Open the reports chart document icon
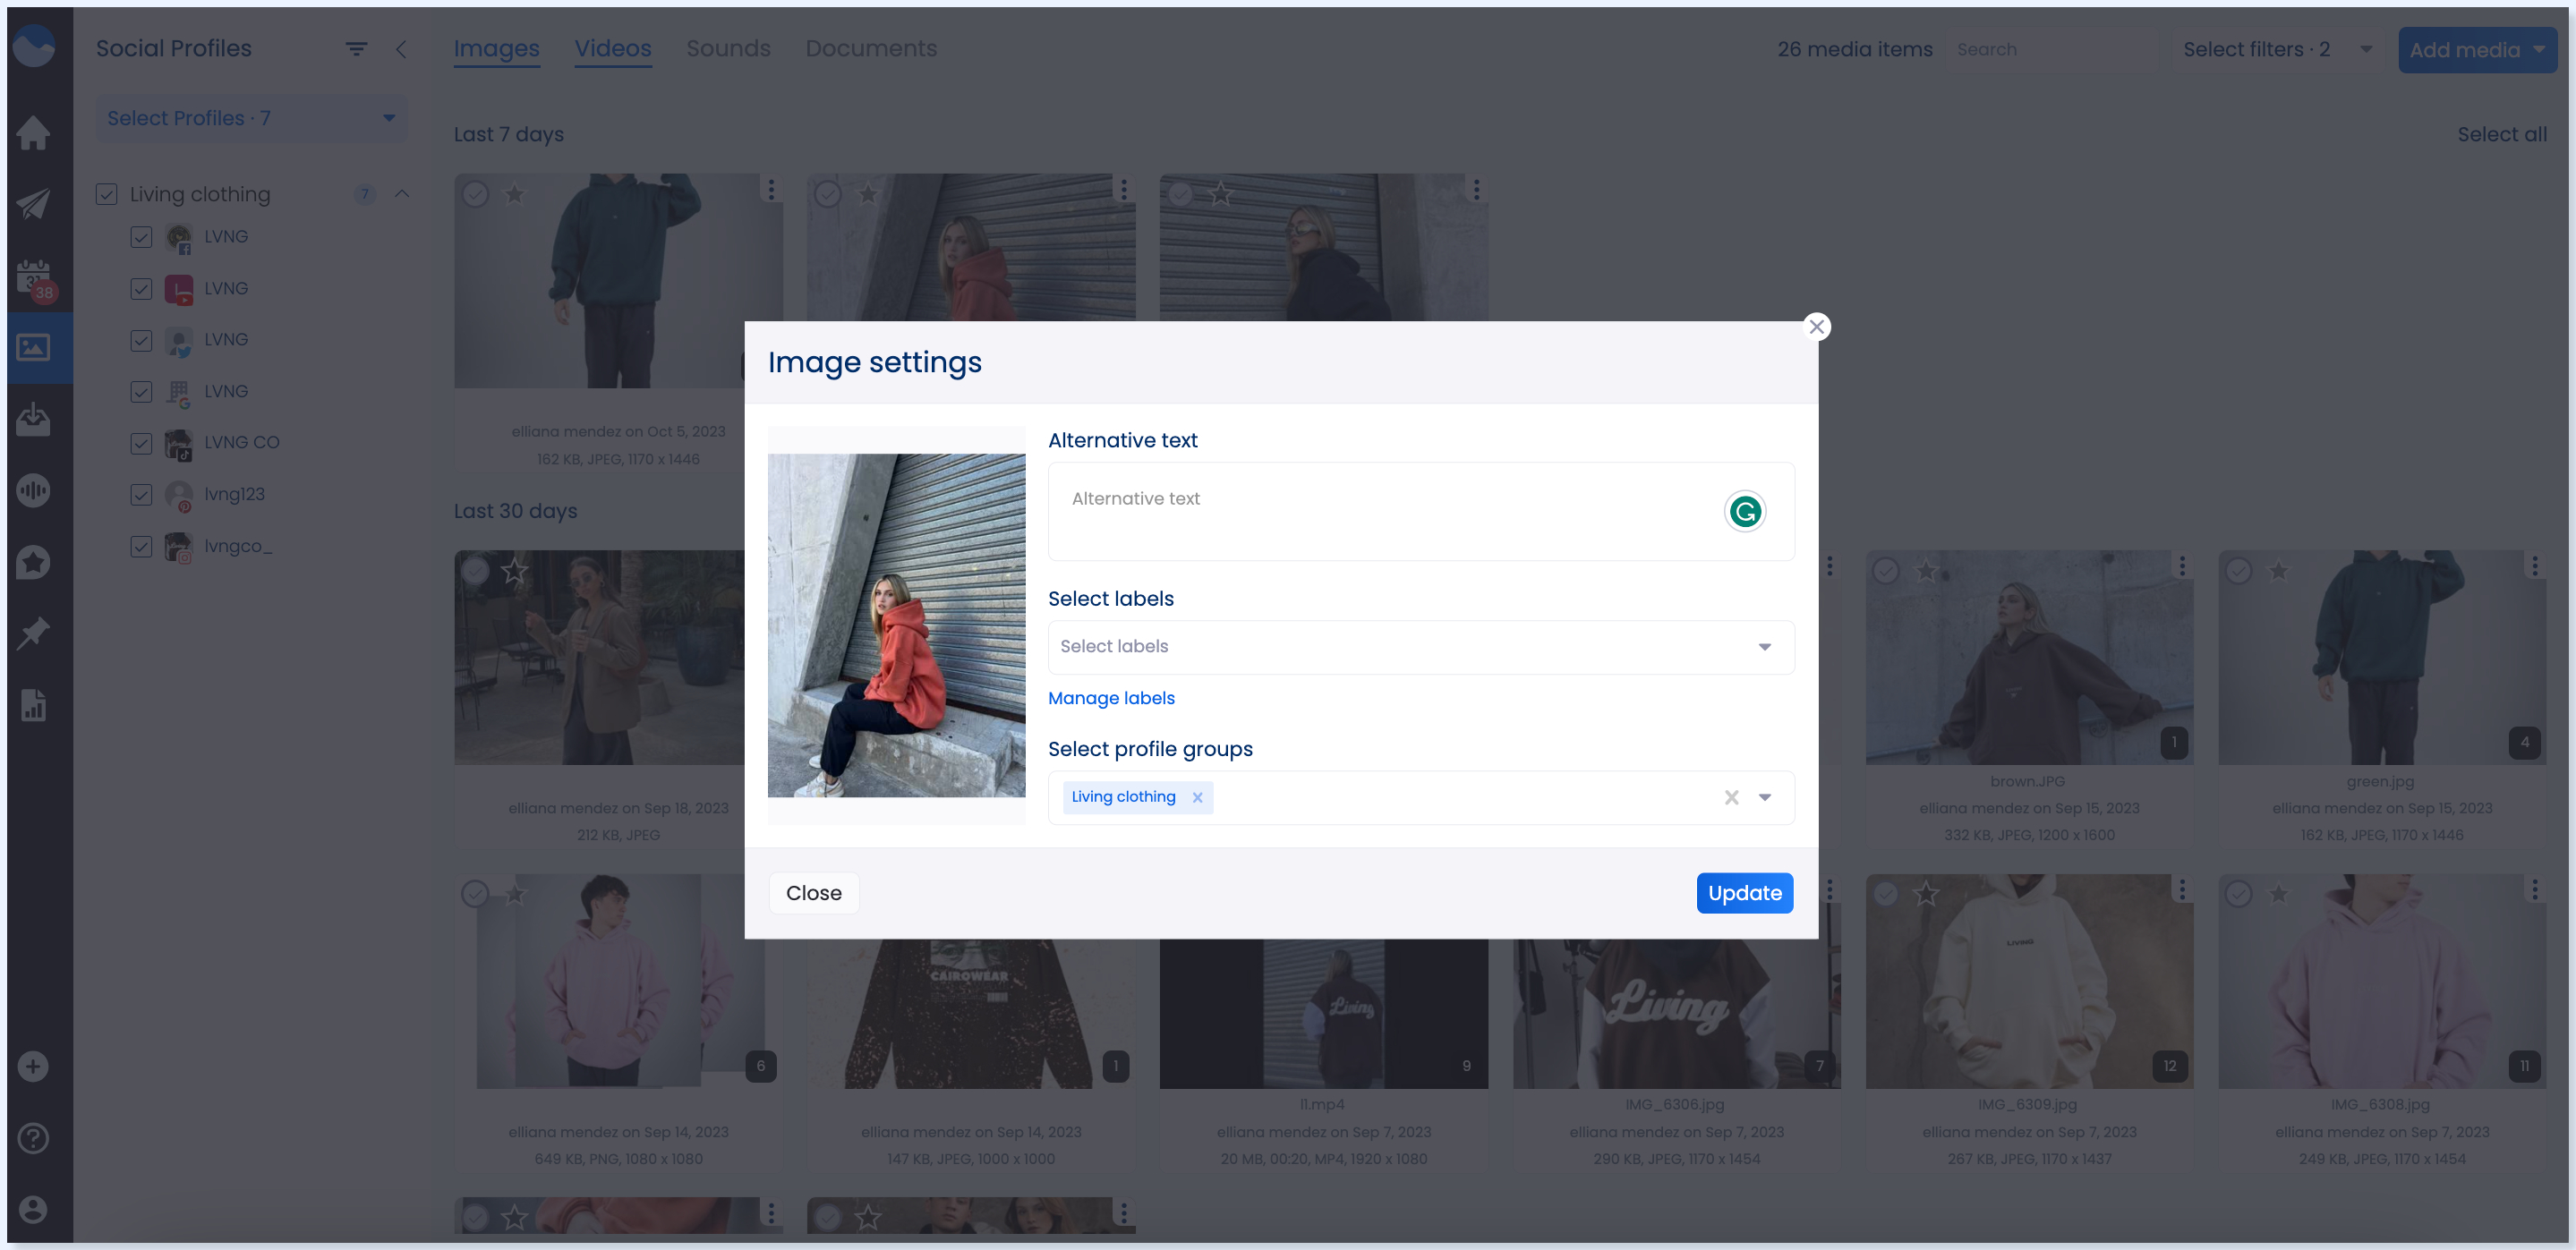 [x=33, y=705]
